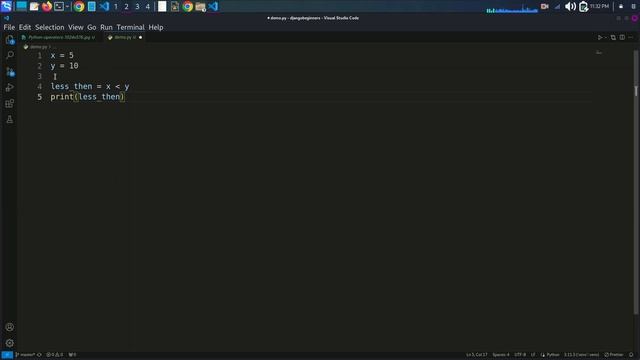This screenshot has width=640, height=360.
Task: Open the Testing flask view
Action: pyautogui.click(x=10, y=119)
